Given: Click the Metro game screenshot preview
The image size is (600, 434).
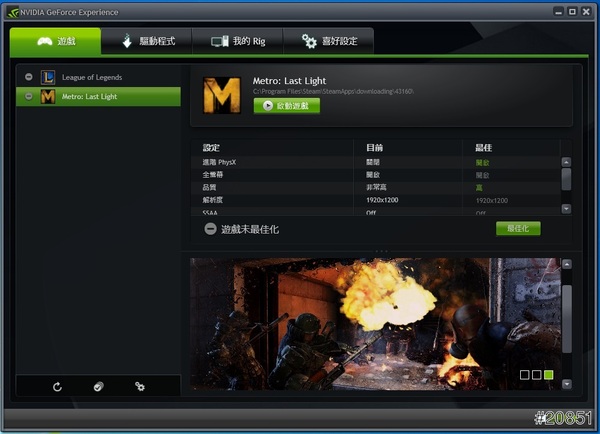Looking at the screenshot, I should pyautogui.click(x=375, y=324).
